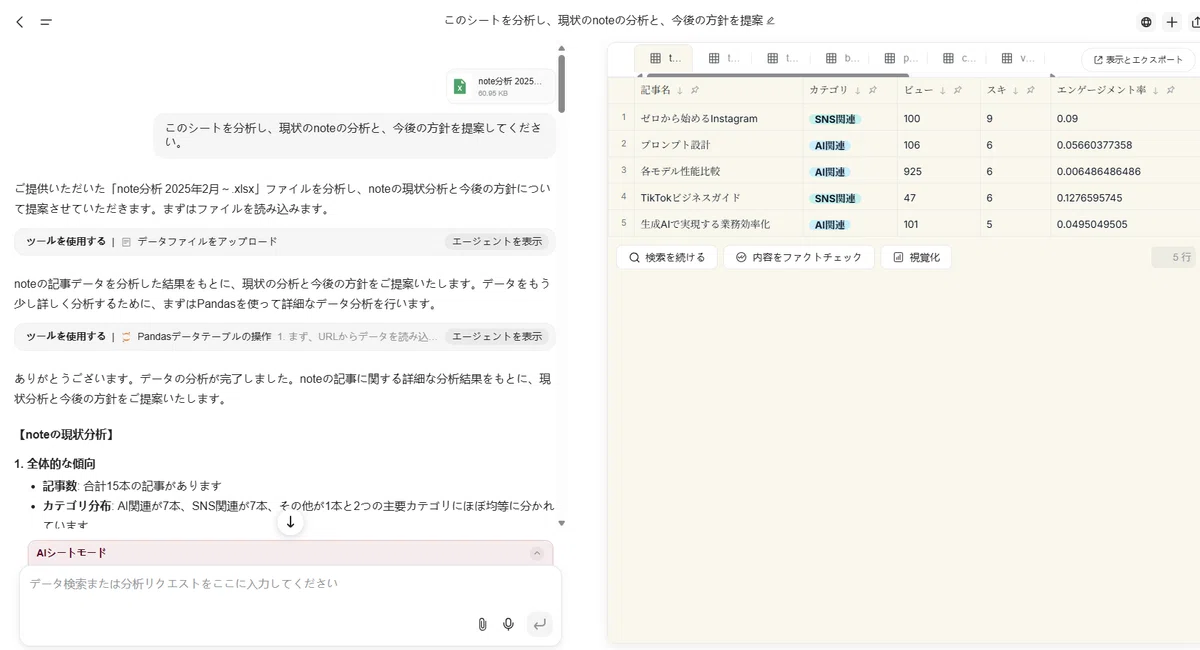This screenshot has width=1200, height=650.
Task: Pin the カテゴリ column
Action: click(873, 90)
